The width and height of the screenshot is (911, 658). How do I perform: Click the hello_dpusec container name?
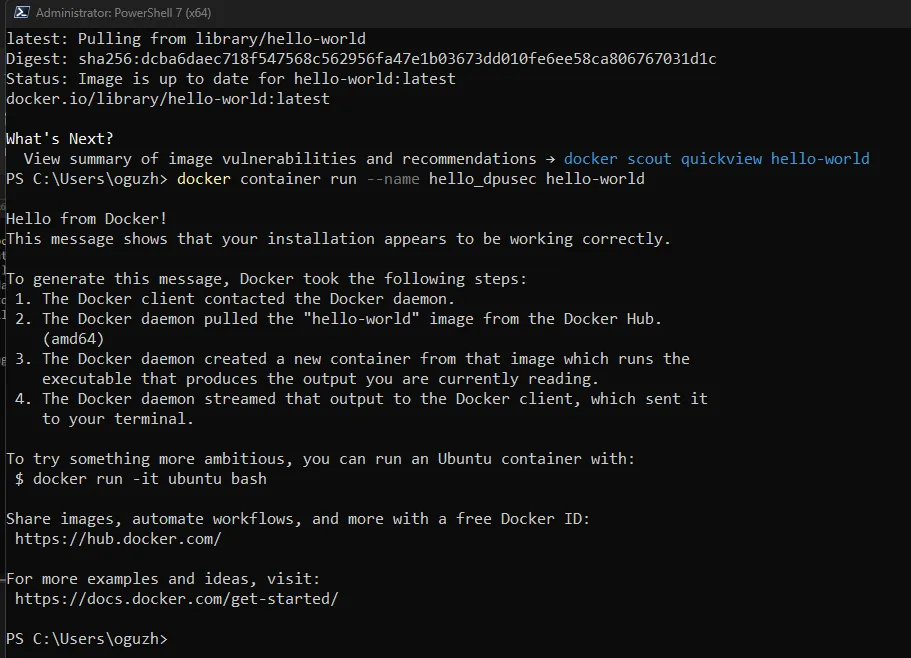482,179
